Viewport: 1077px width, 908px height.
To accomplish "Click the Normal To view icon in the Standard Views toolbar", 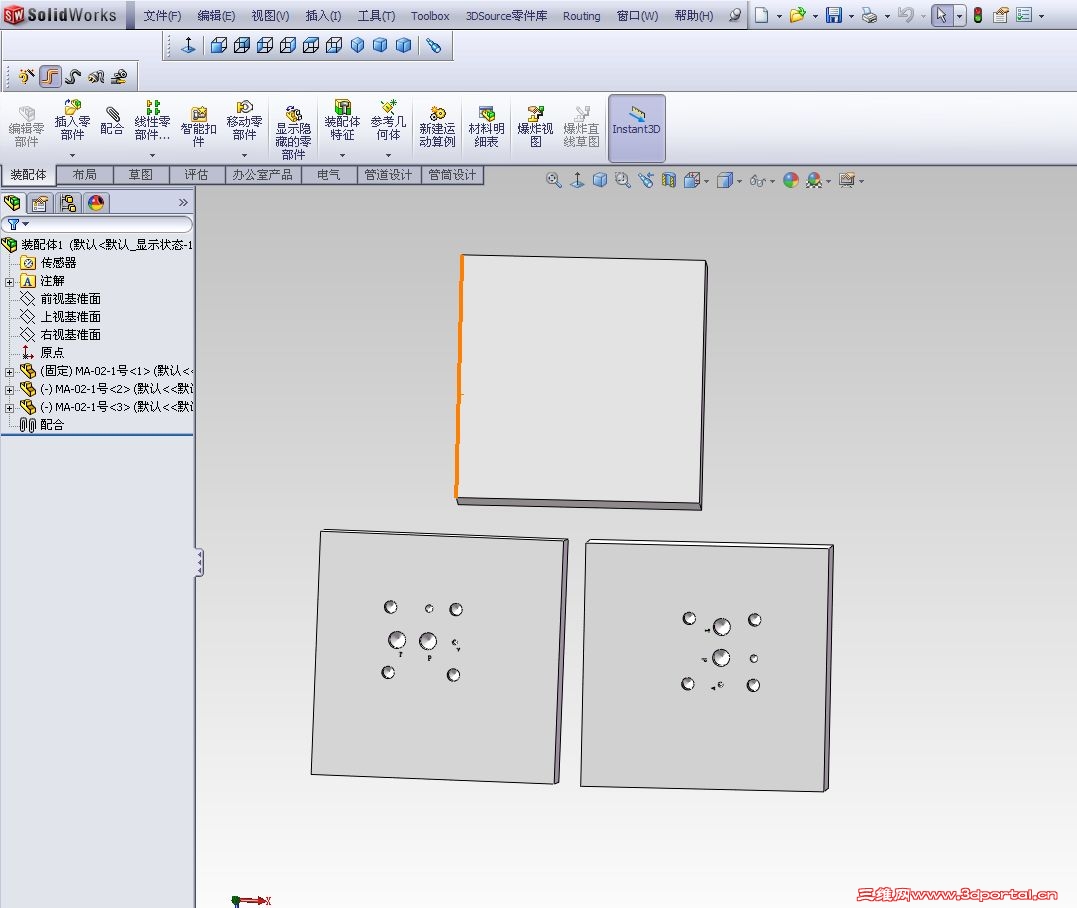I will 188,45.
